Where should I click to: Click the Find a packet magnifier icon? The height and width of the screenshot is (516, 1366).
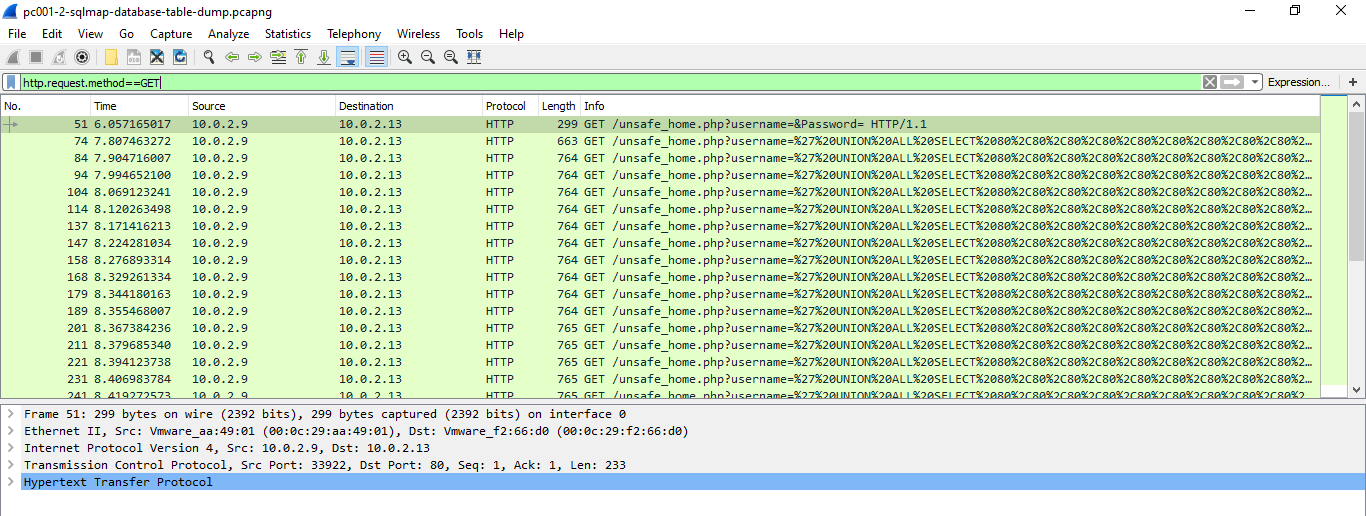pyautogui.click(x=209, y=57)
